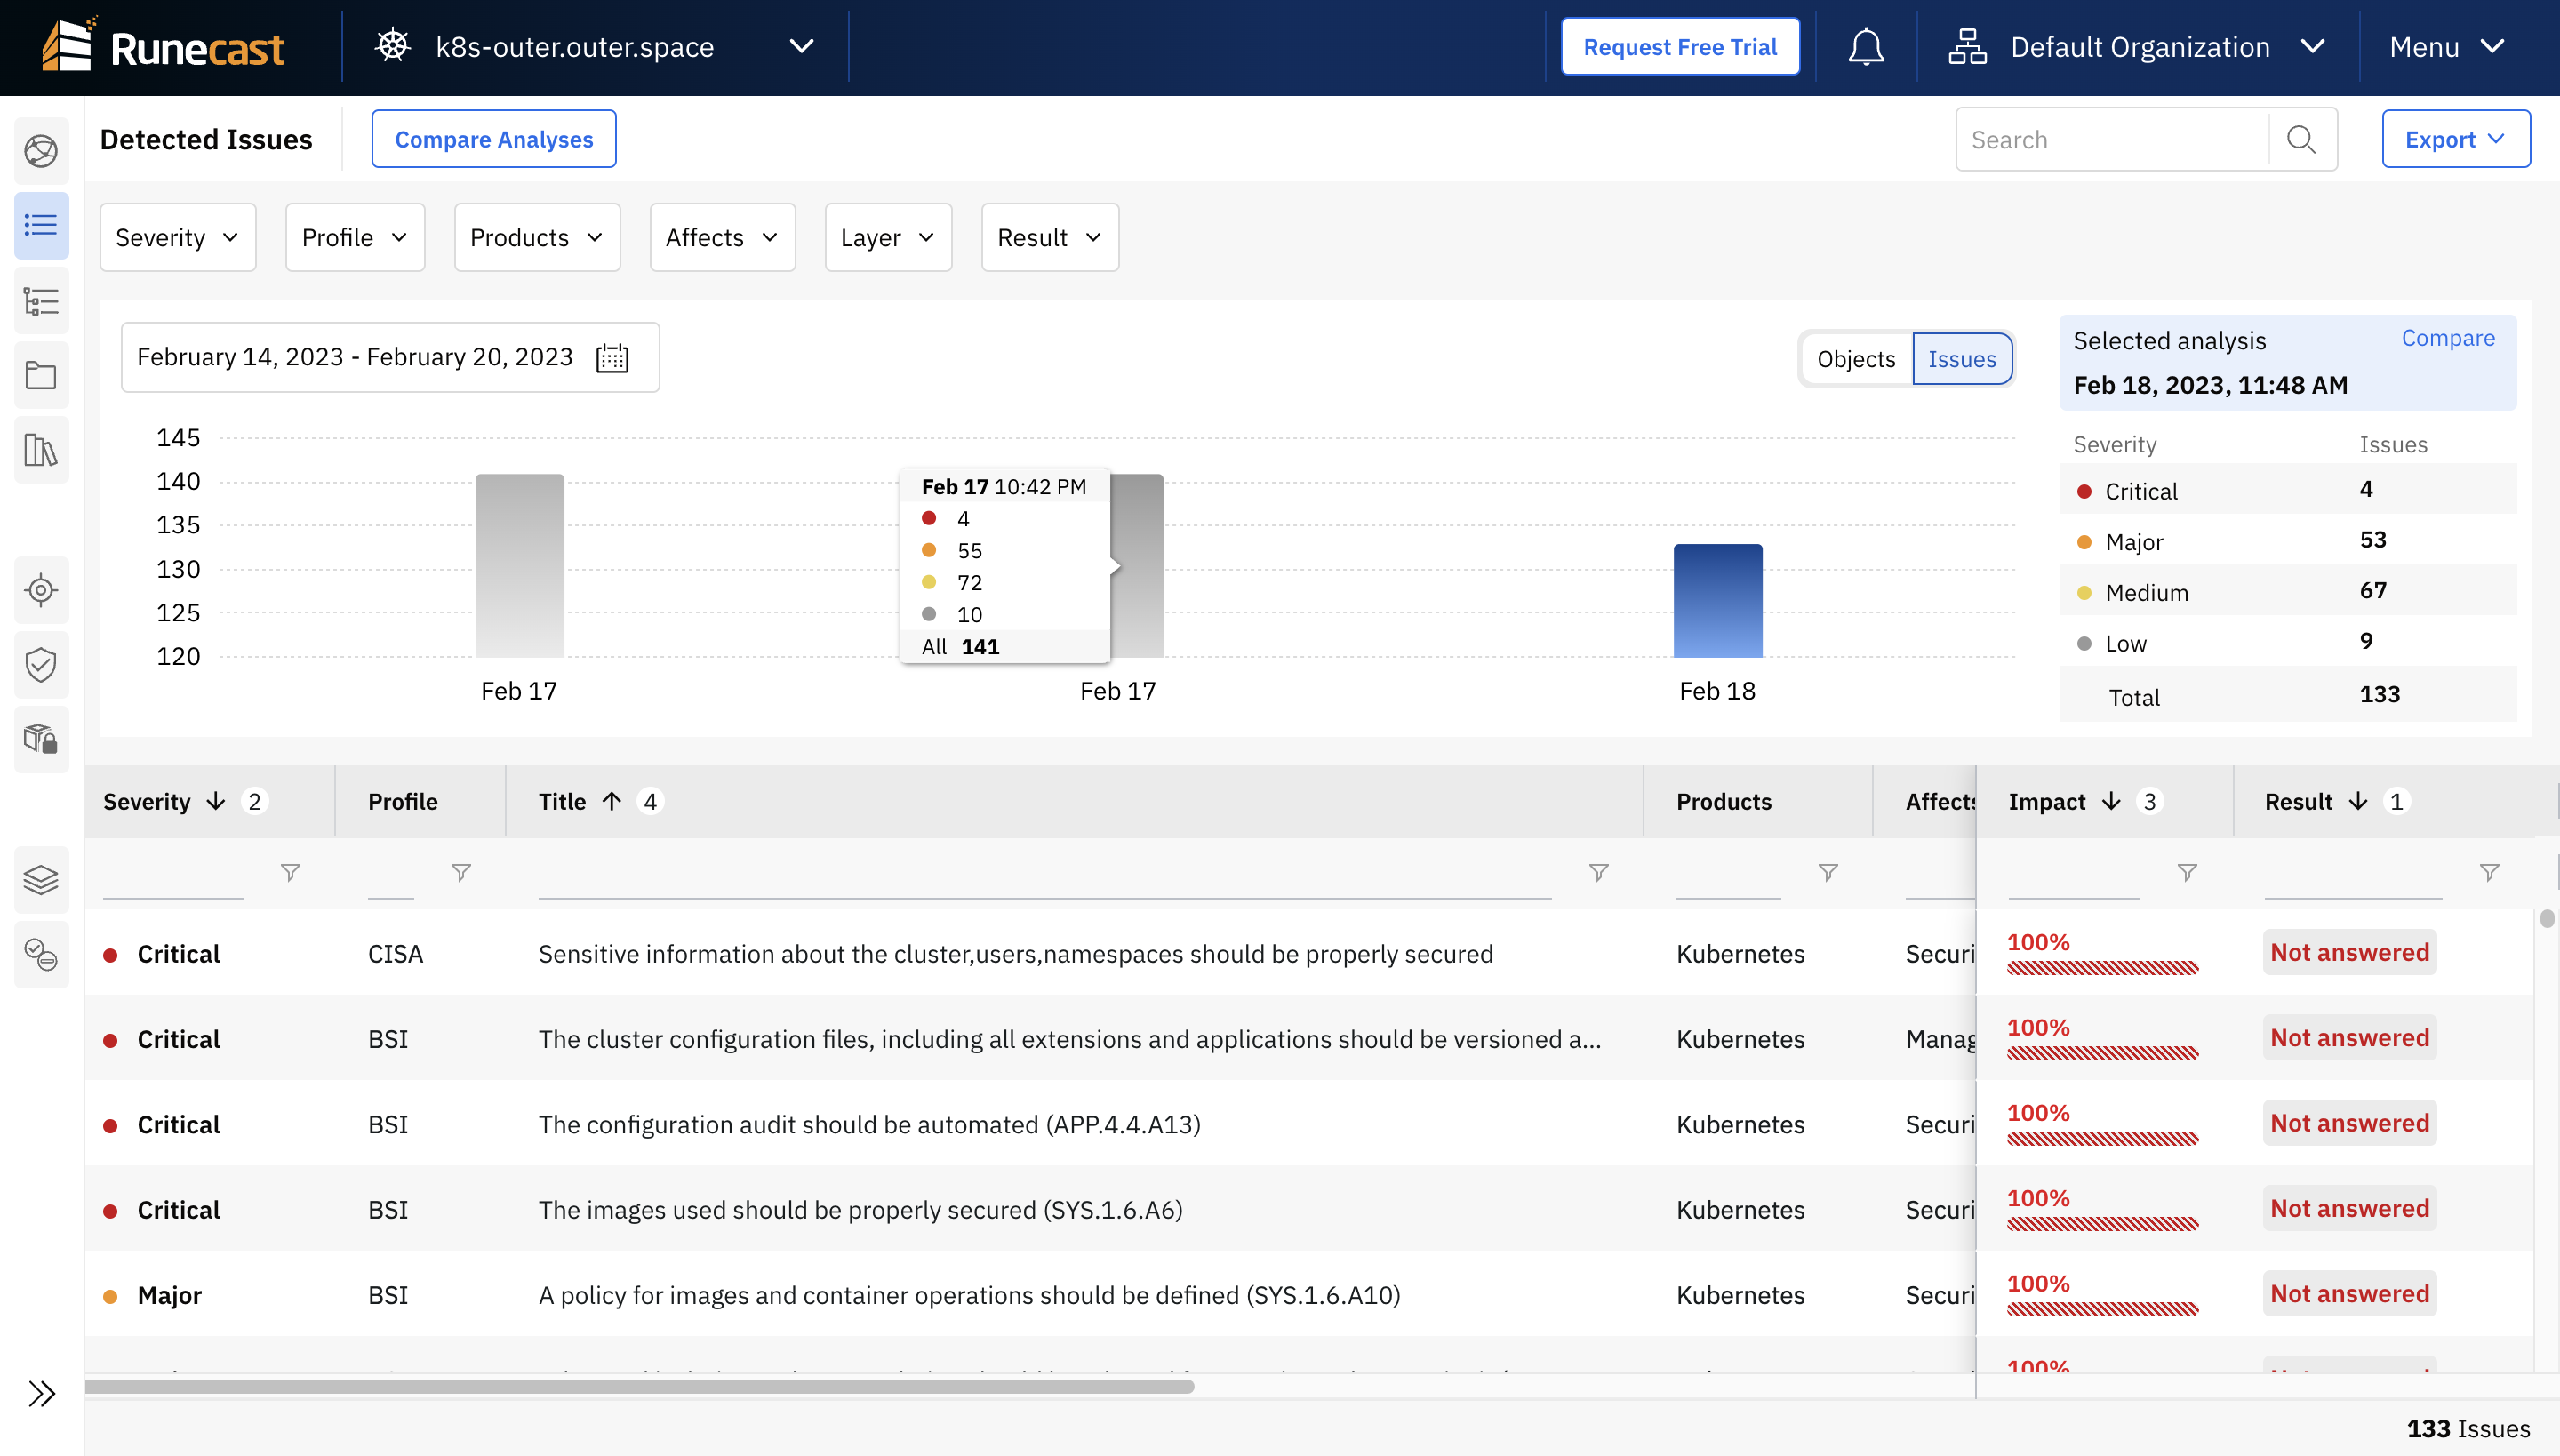The width and height of the screenshot is (2560, 1456).
Task: Expand the sidebar with double-chevron icon
Action: (41, 1393)
